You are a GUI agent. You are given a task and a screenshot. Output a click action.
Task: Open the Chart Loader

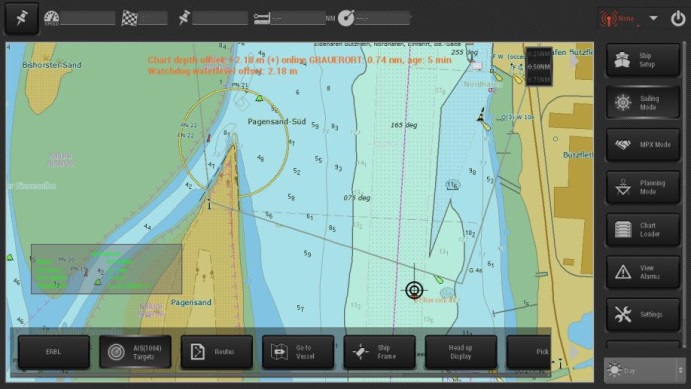click(x=643, y=230)
